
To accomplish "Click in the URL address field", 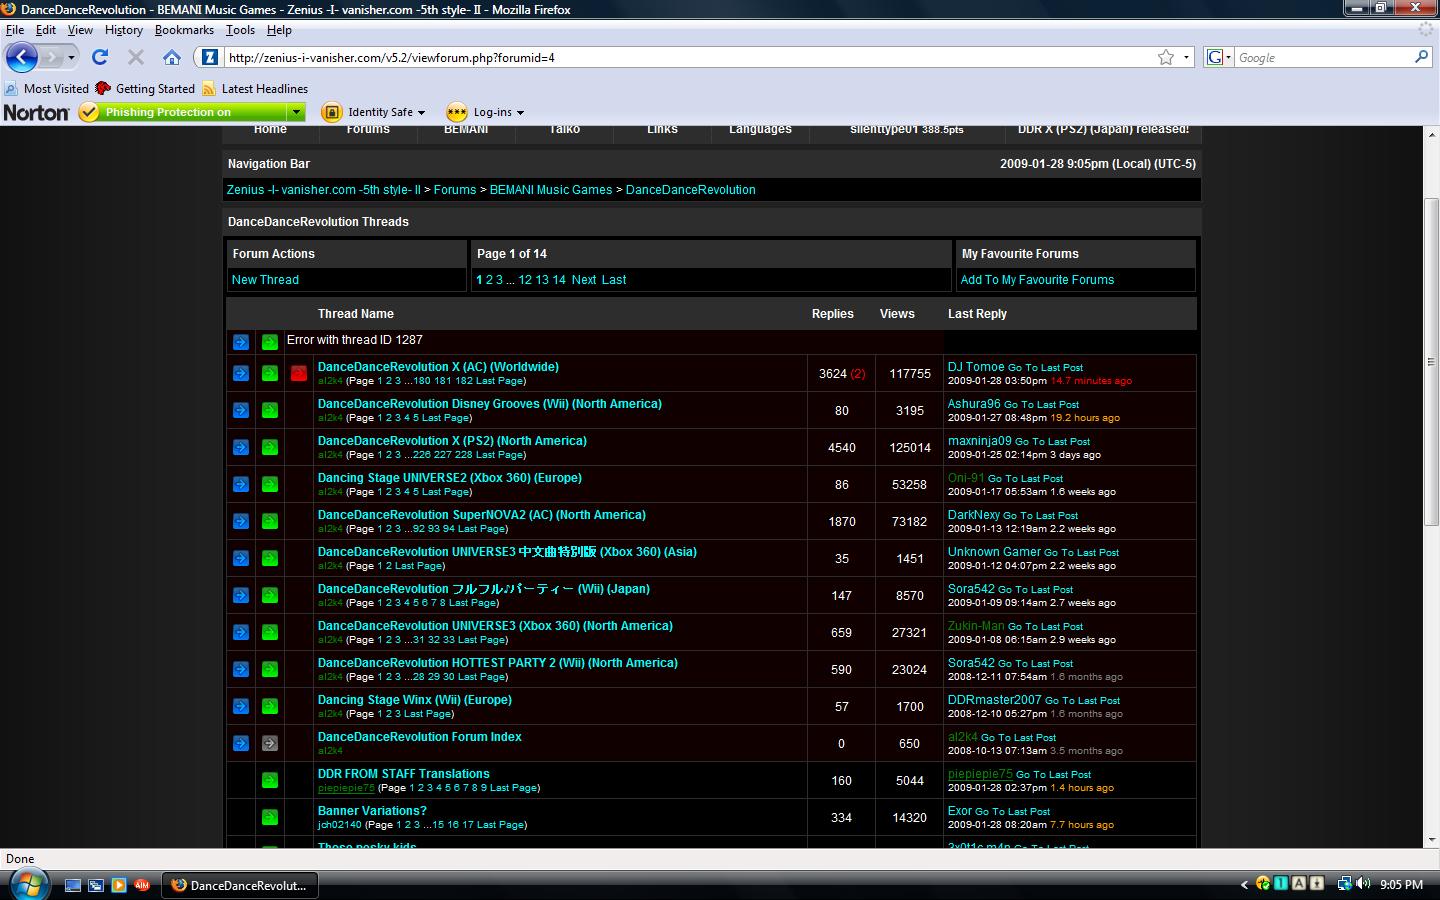I will tap(690, 57).
